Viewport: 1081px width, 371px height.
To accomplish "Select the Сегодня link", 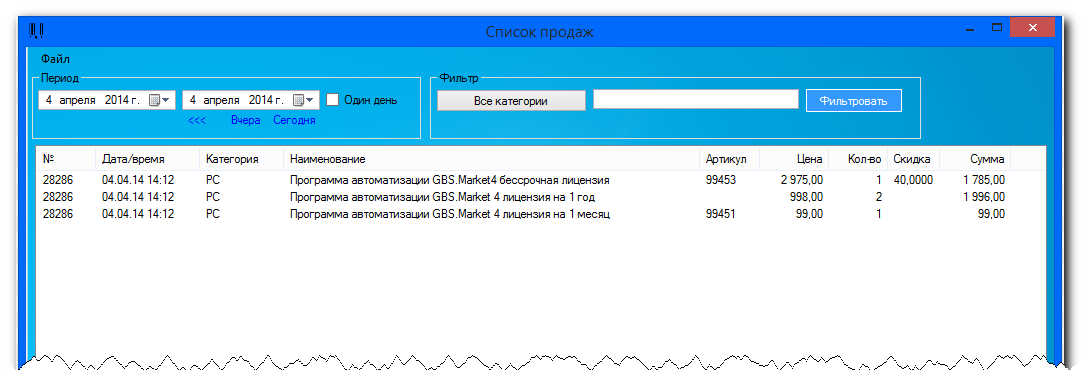I will 294,121.
